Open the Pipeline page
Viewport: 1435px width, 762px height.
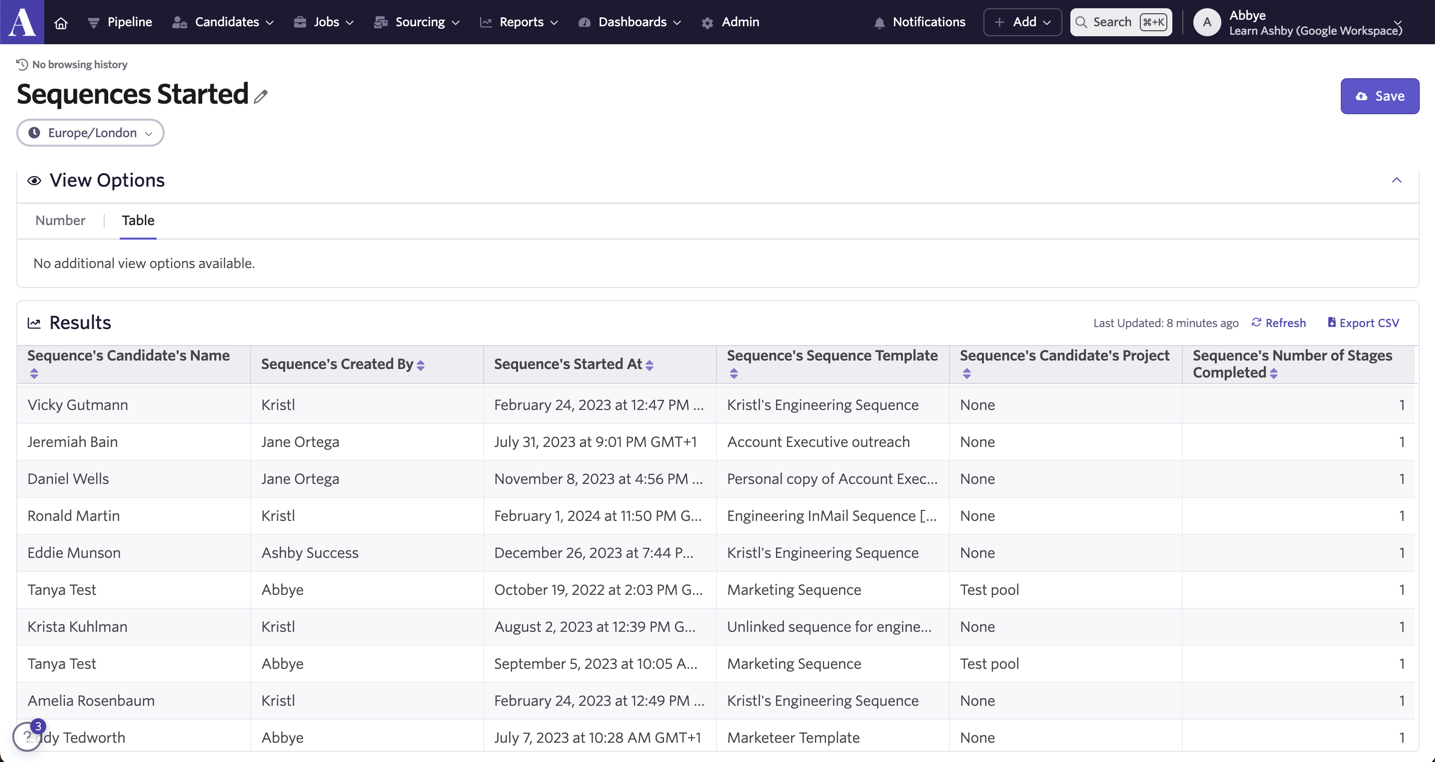coord(120,22)
